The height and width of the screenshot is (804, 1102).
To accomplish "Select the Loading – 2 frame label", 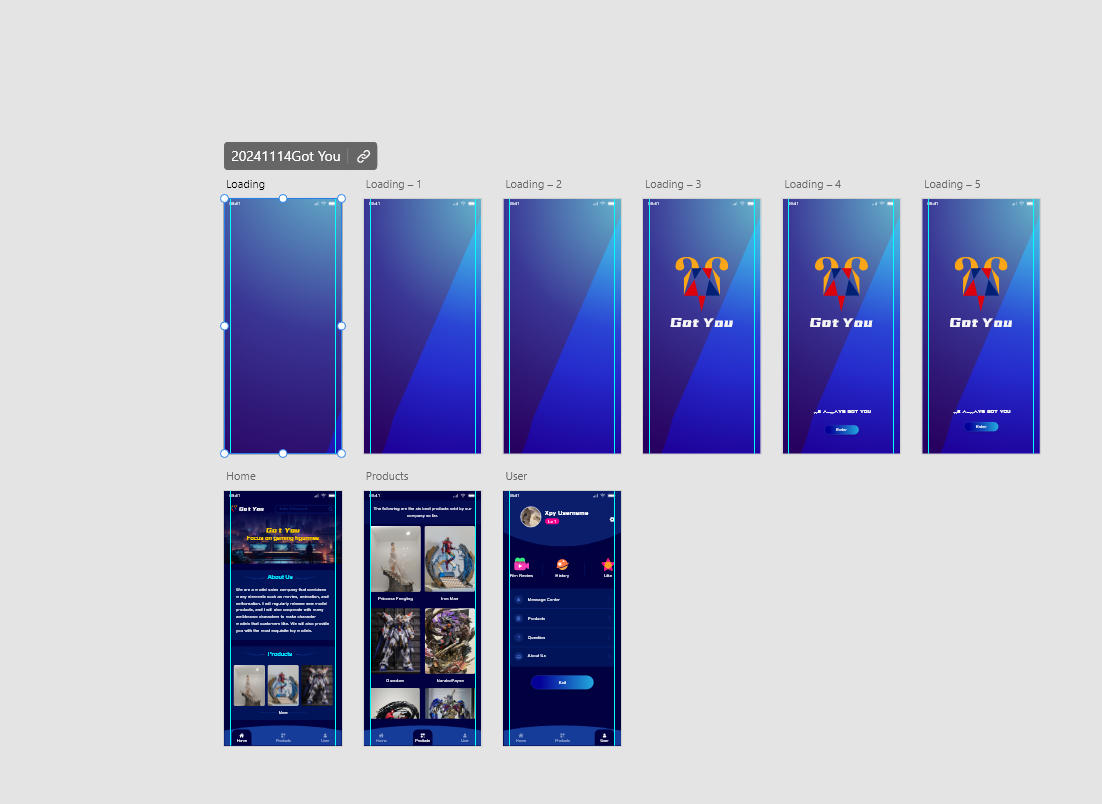I will tap(533, 185).
